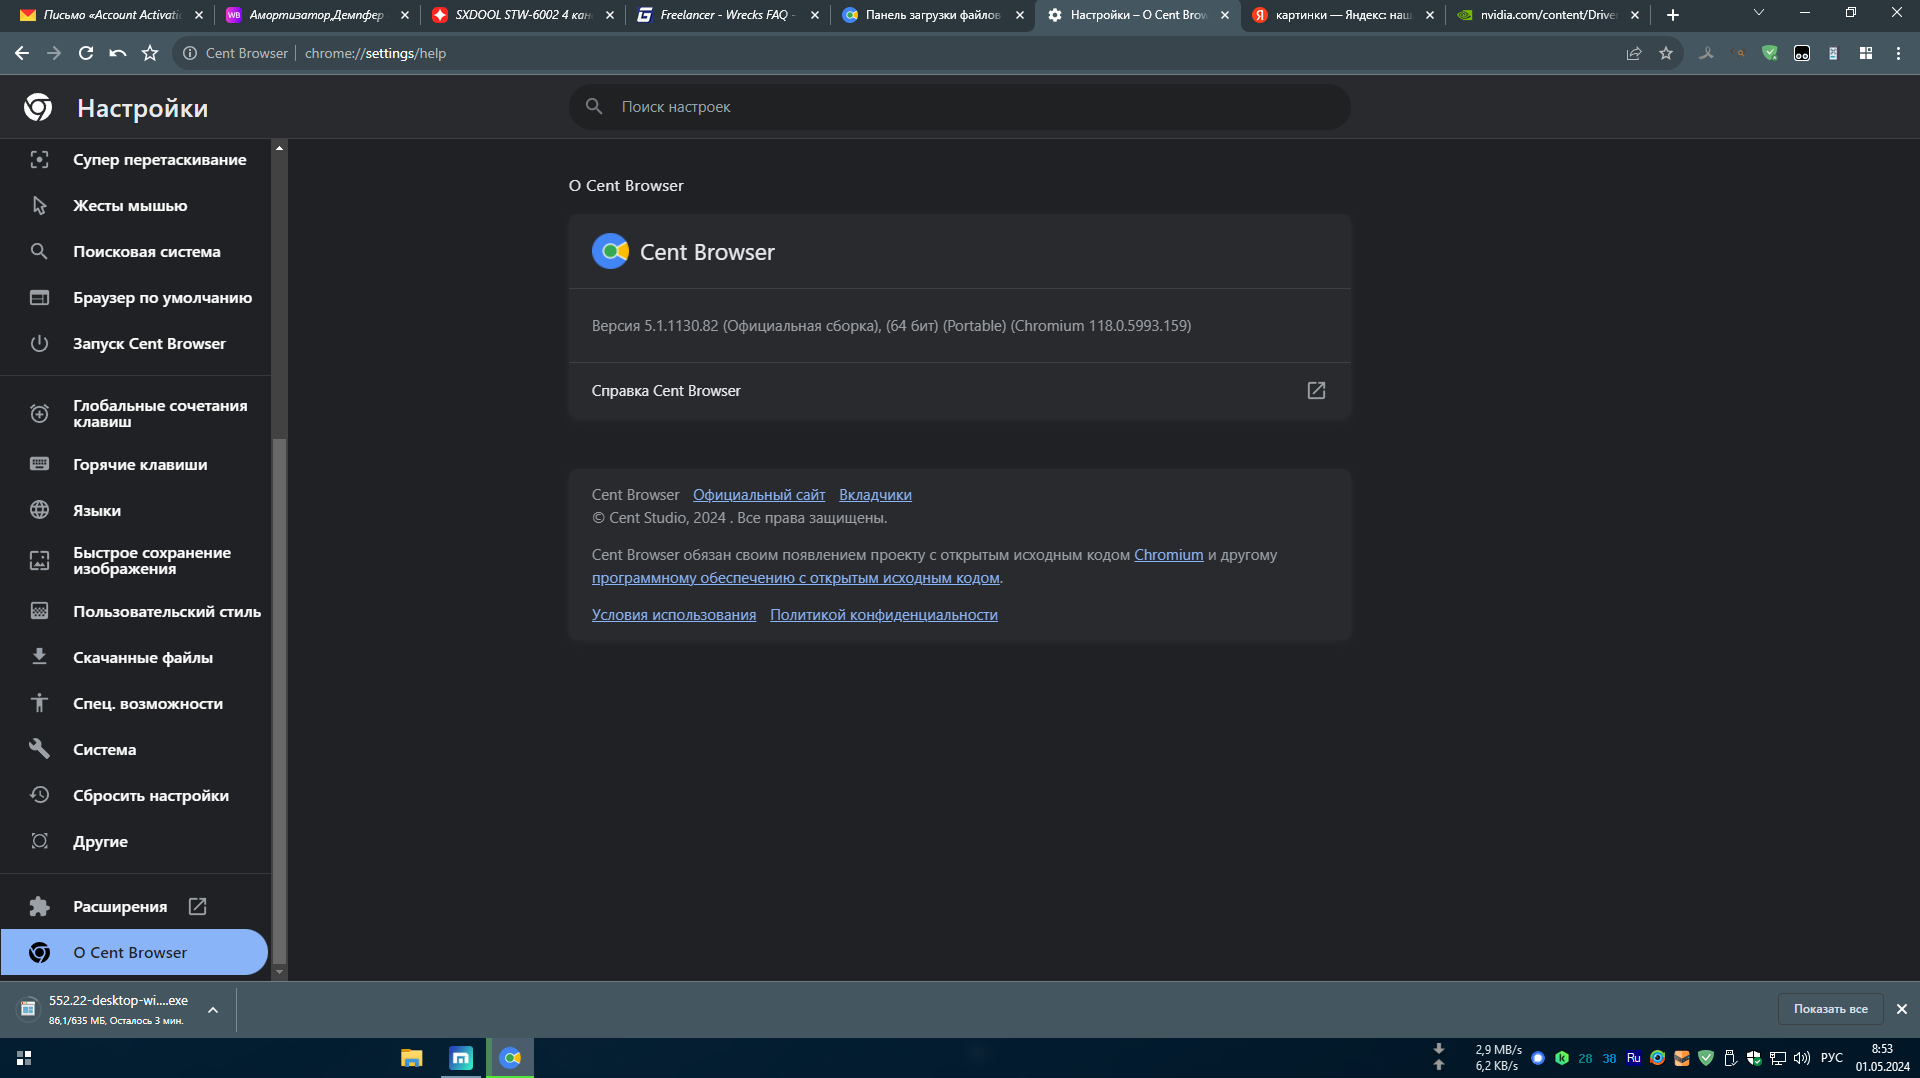The height and width of the screenshot is (1078, 1920).
Task: Click Скачанные файлы download icon
Action: pyautogui.click(x=39, y=657)
